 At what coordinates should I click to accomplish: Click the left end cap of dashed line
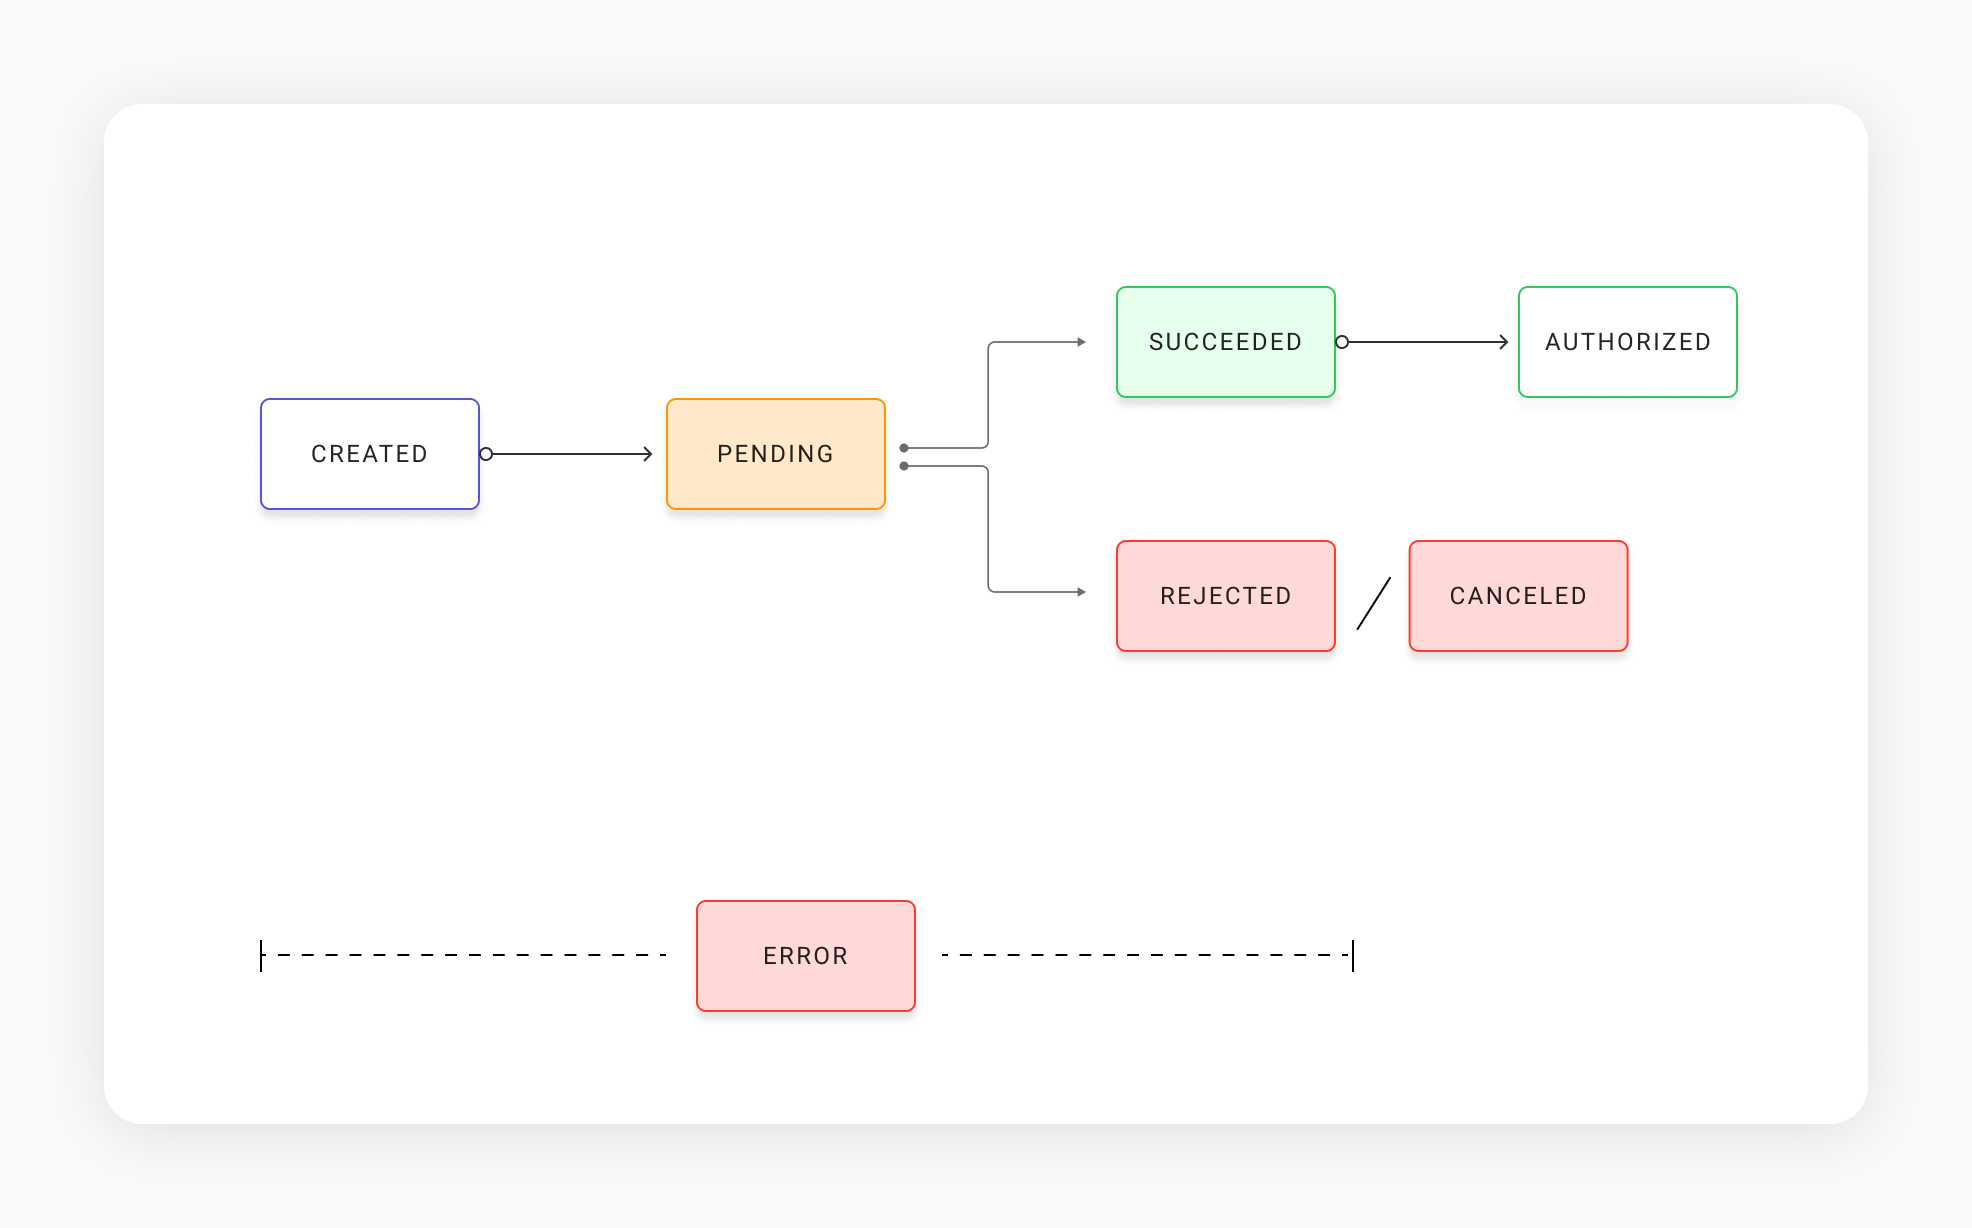pyautogui.click(x=261, y=955)
